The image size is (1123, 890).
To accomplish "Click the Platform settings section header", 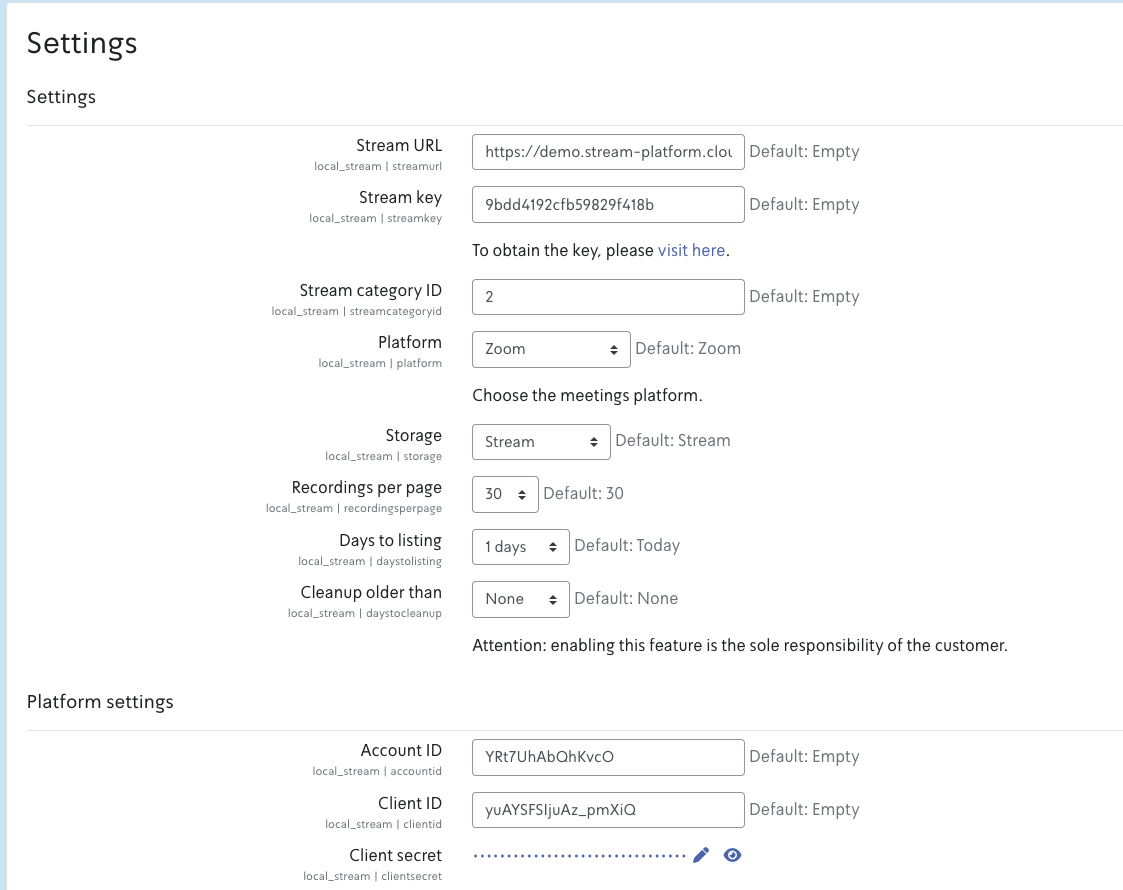I will click(100, 701).
